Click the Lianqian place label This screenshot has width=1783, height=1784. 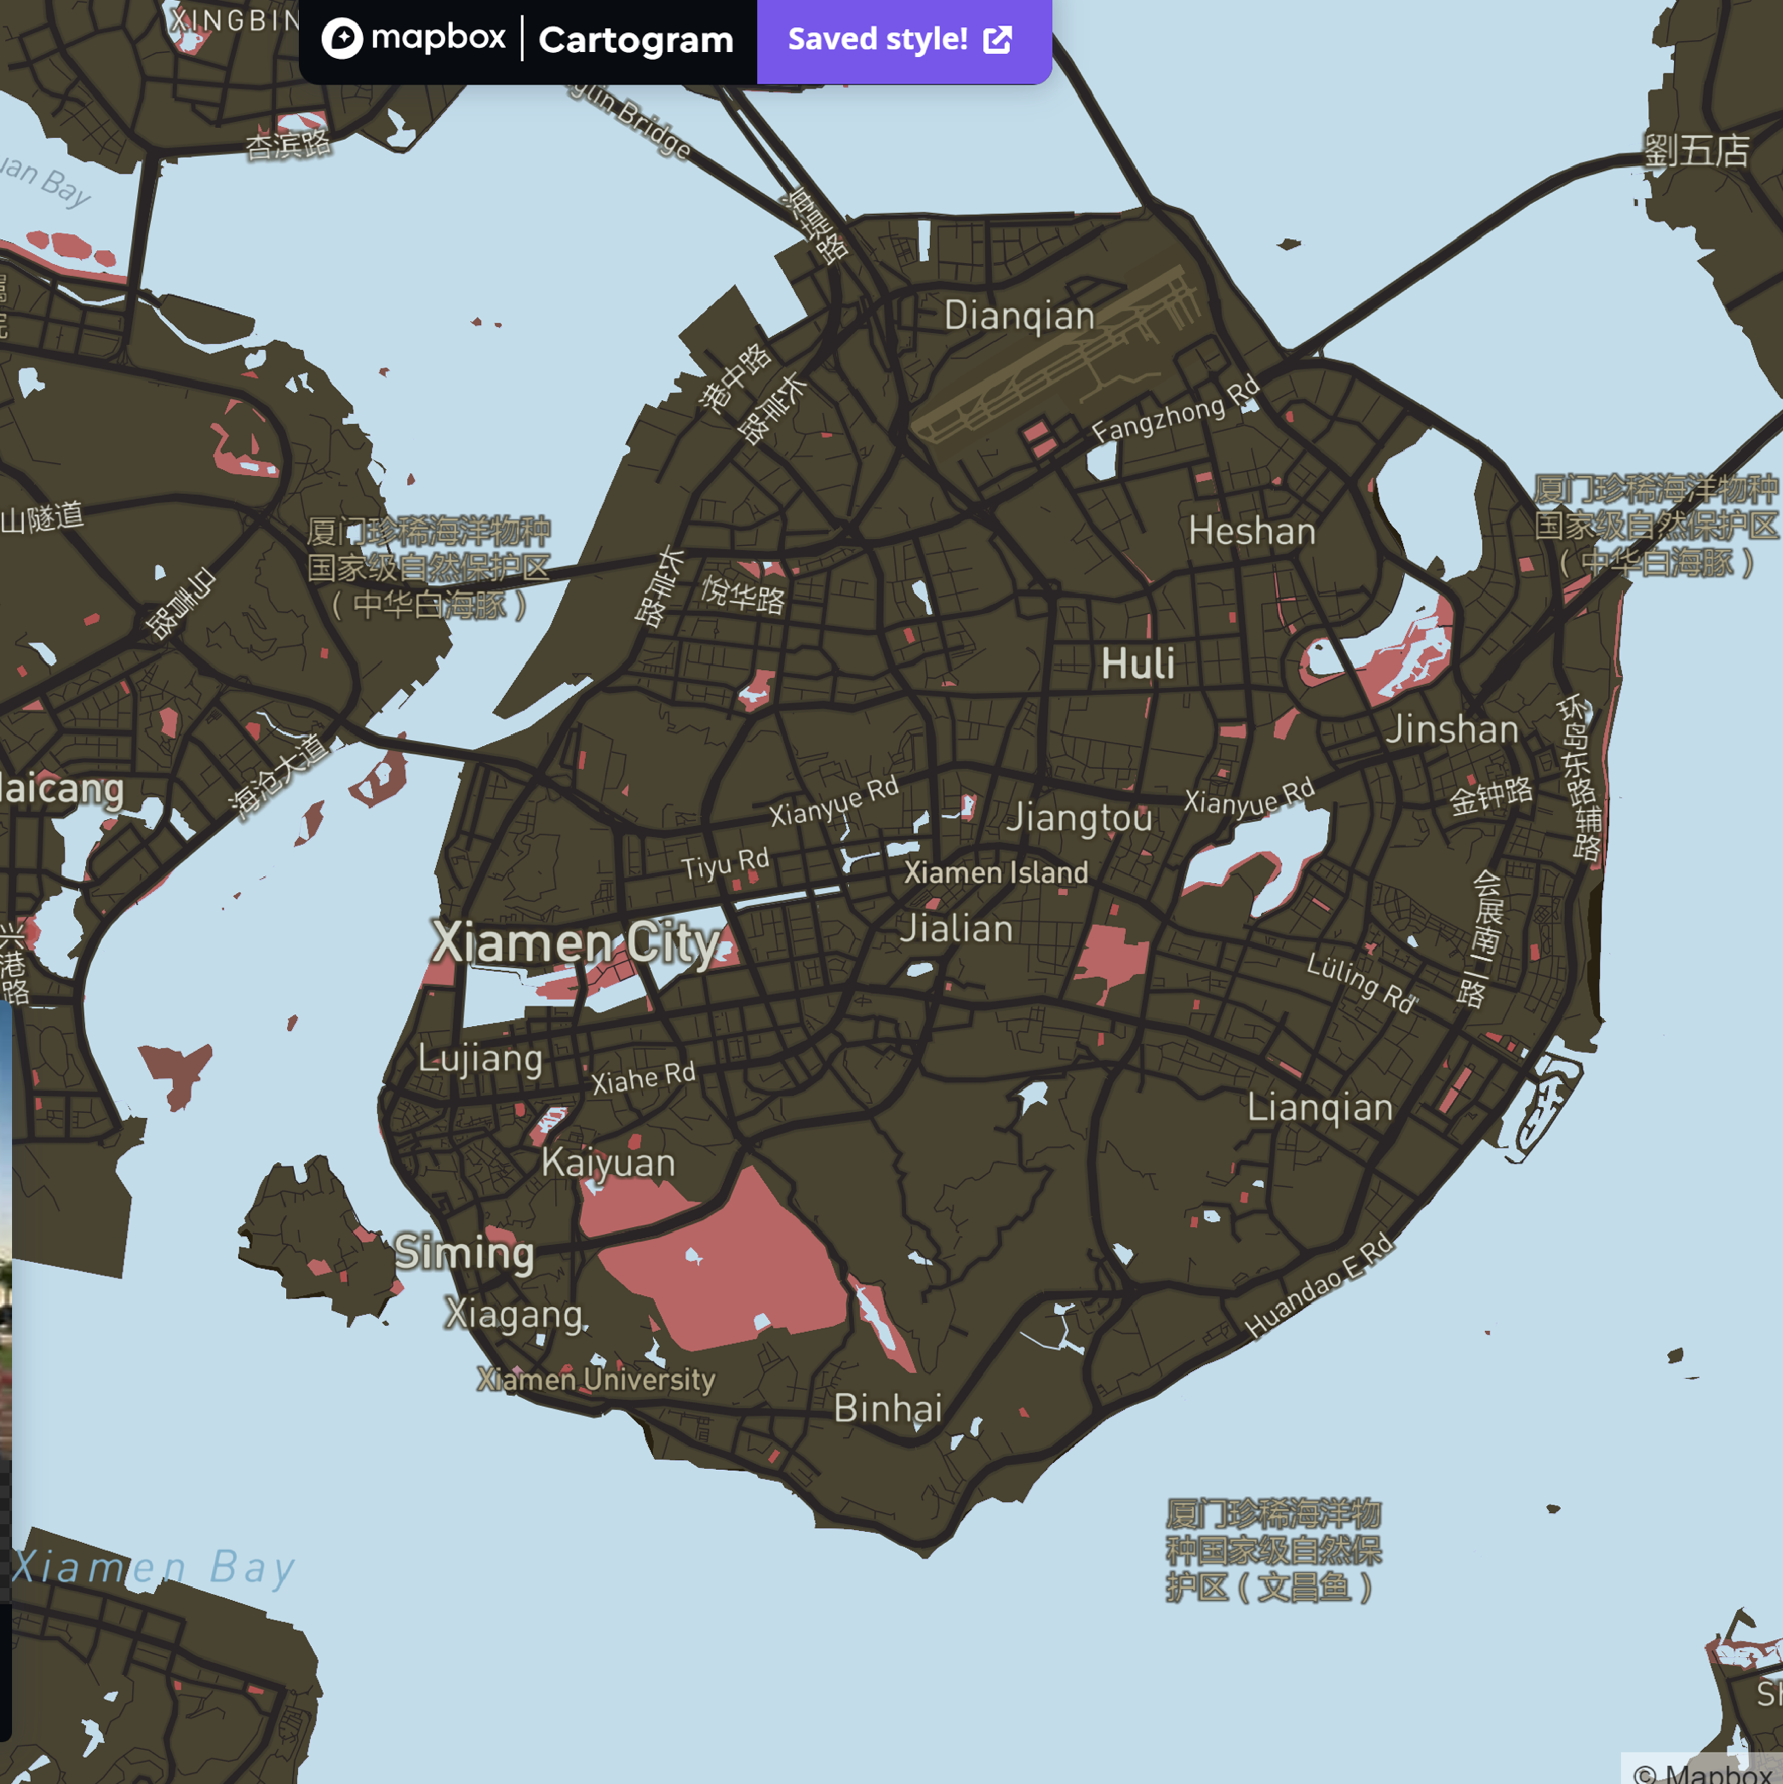tap(1319, 1108)
